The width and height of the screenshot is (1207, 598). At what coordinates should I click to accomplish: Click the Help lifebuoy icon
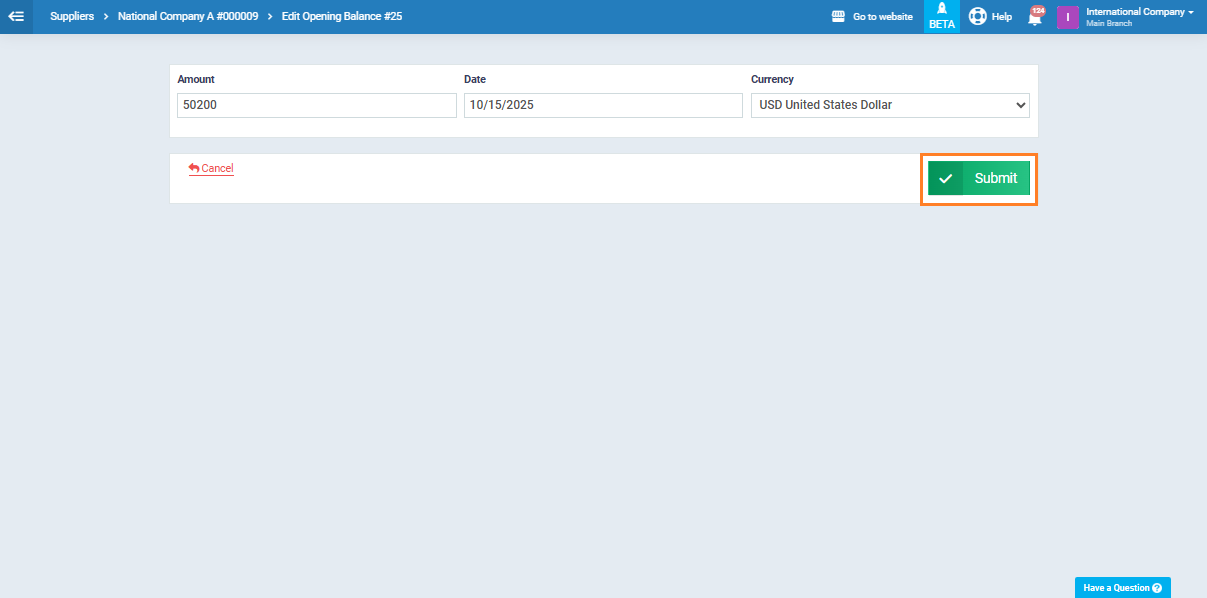coord(977,17)
